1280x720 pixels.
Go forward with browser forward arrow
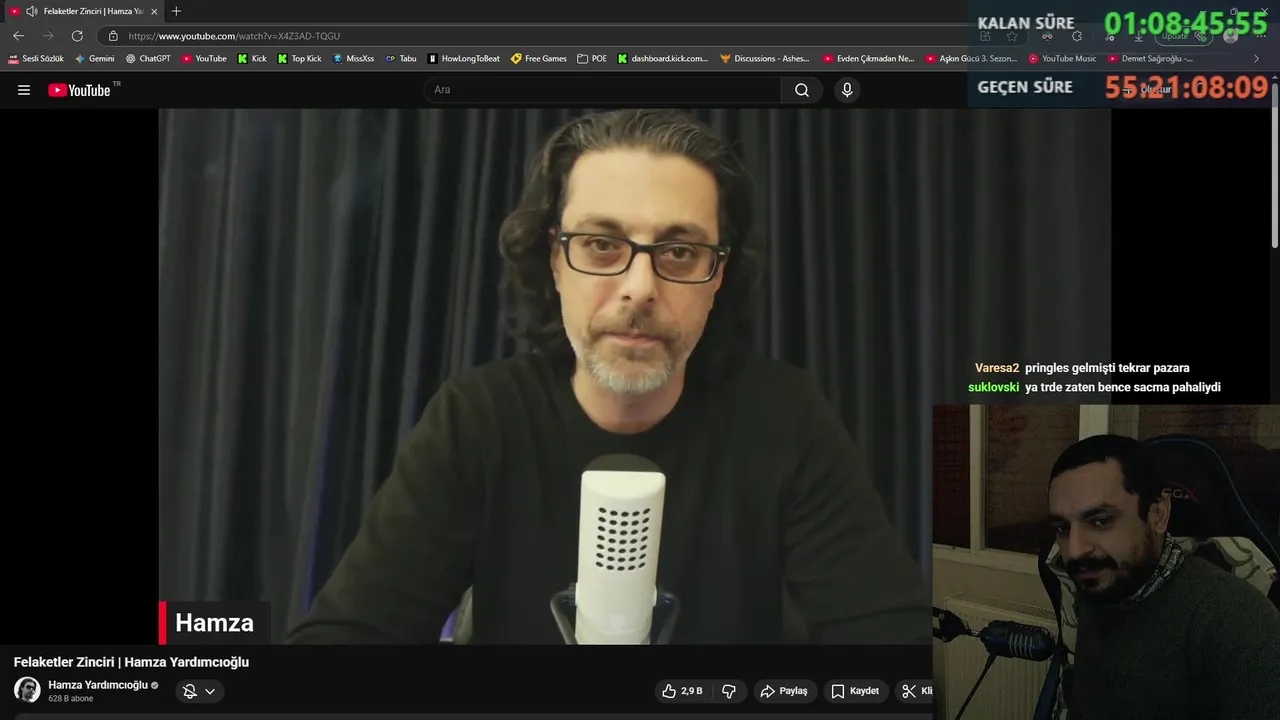(x=47, y=36)
